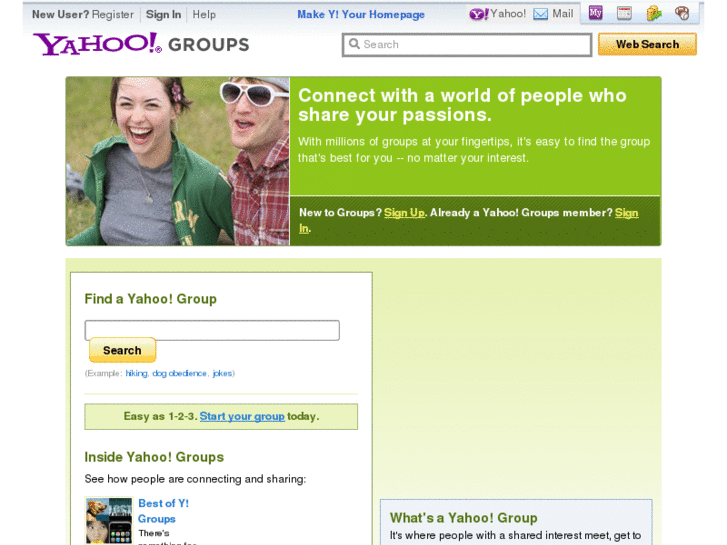The height and width of the screenshot is (545, 727).
Task: Click the Connect with a world headline
Action: [462, 105]
